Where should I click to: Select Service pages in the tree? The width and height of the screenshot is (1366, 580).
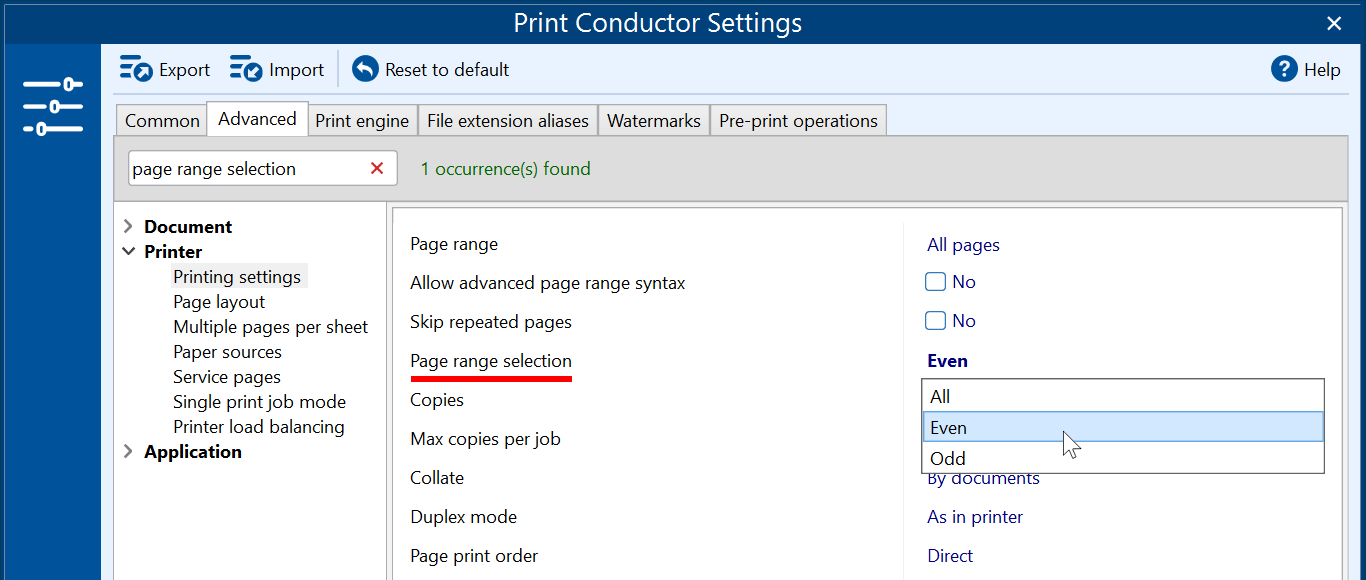pos(226,376)
